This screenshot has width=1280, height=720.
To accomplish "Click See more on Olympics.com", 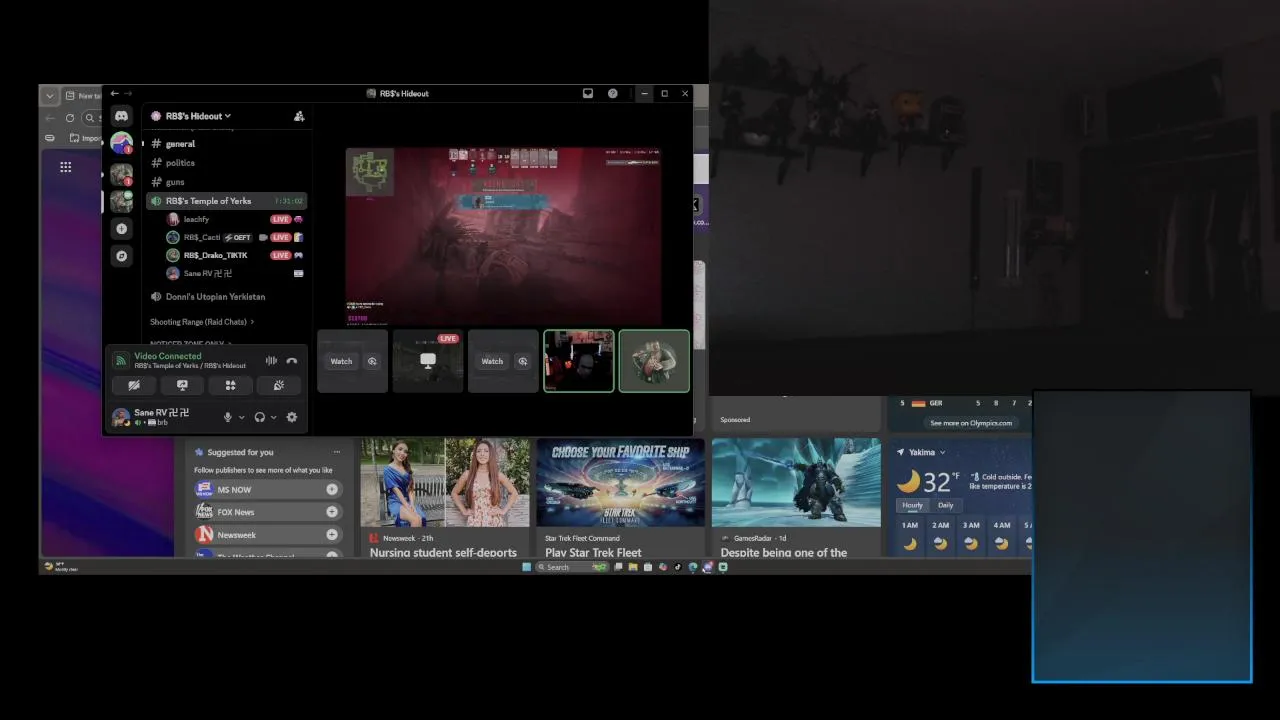I will (971, 423).
